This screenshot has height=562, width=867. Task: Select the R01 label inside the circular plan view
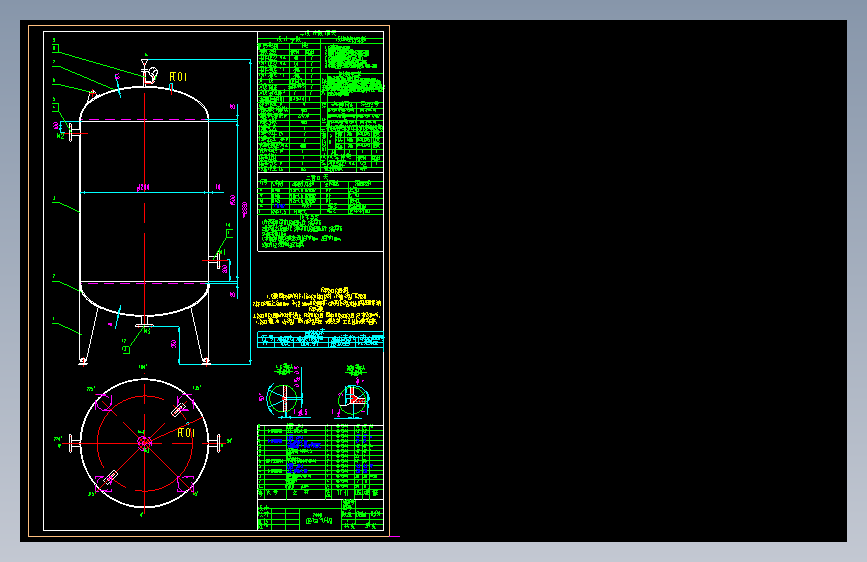point(186,433)
